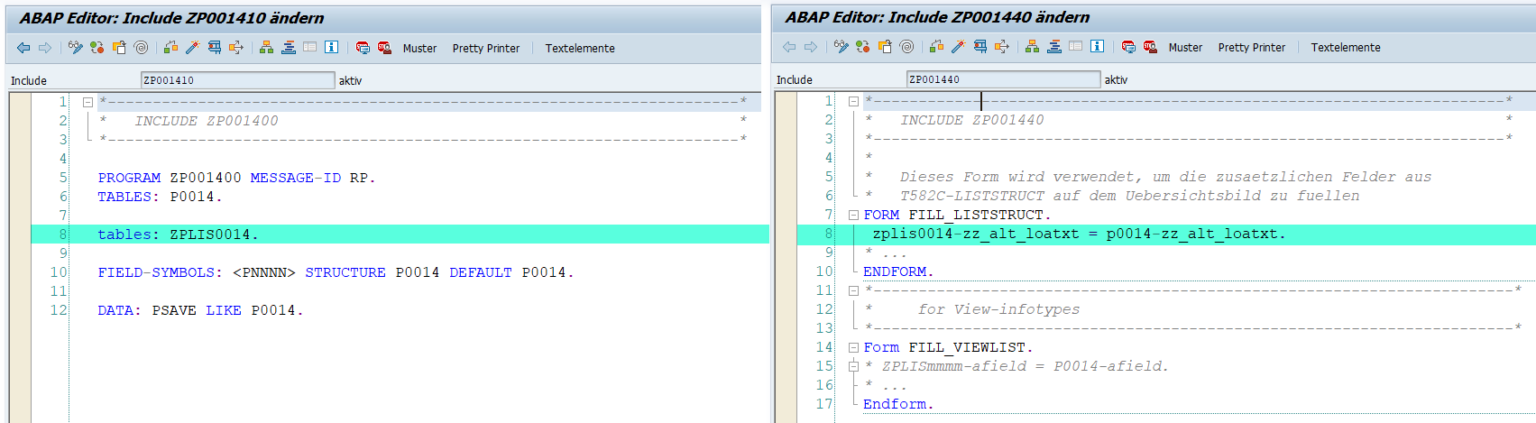Set a session breakpoint in ZP001410 editor
This screenshot has width=1536, height=423.
click(x=362, y=48)
